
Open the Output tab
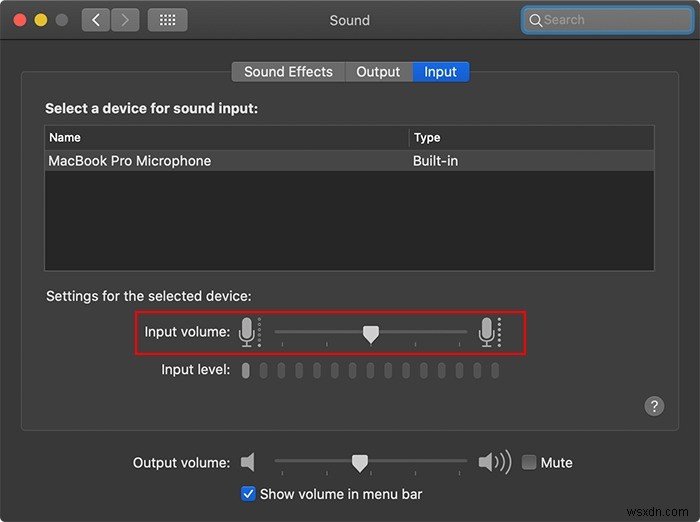point(378,72)
